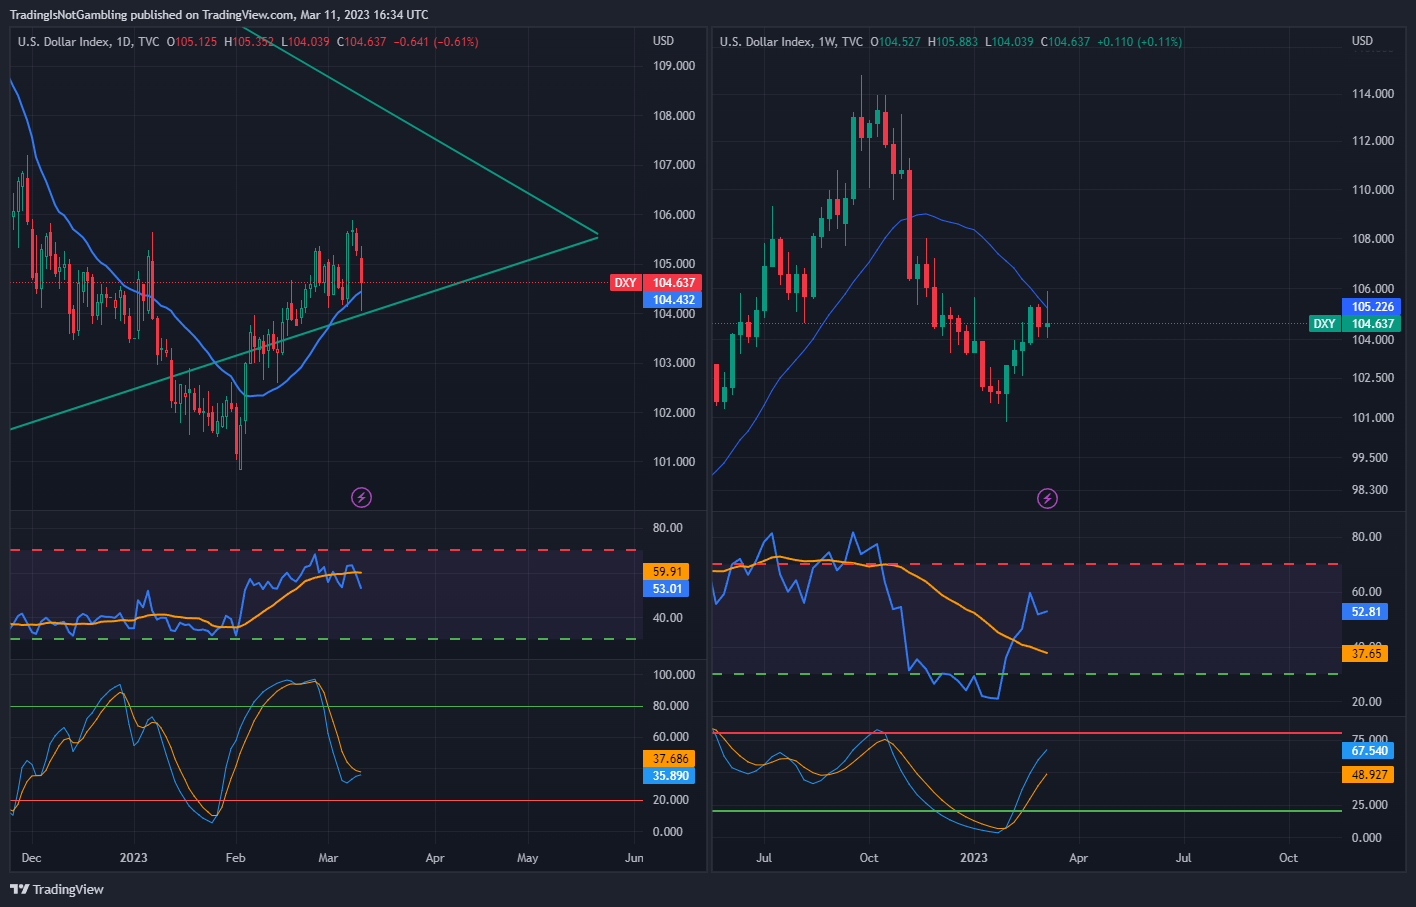Click the 110.000 level on the weekly price axis
1416x907 pixels.
click(x=1373, y=190)
